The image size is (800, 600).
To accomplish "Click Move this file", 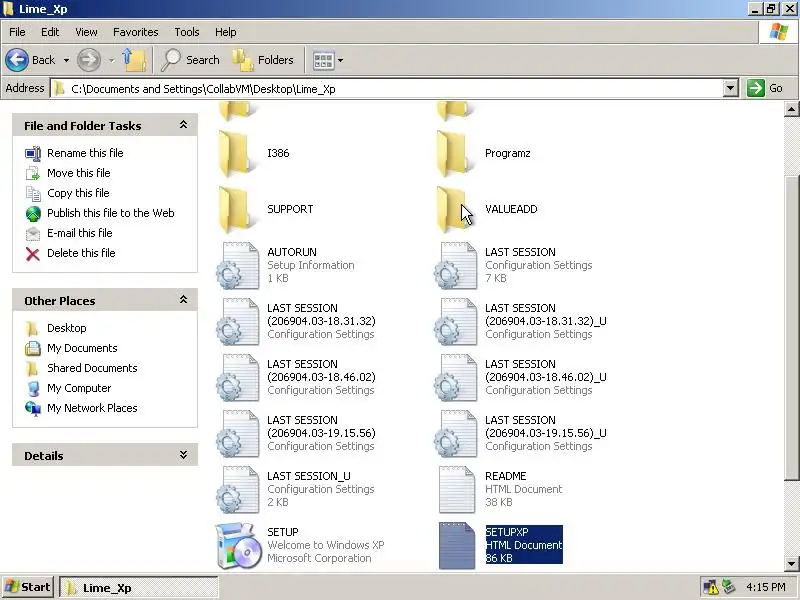I will (68, 173).
